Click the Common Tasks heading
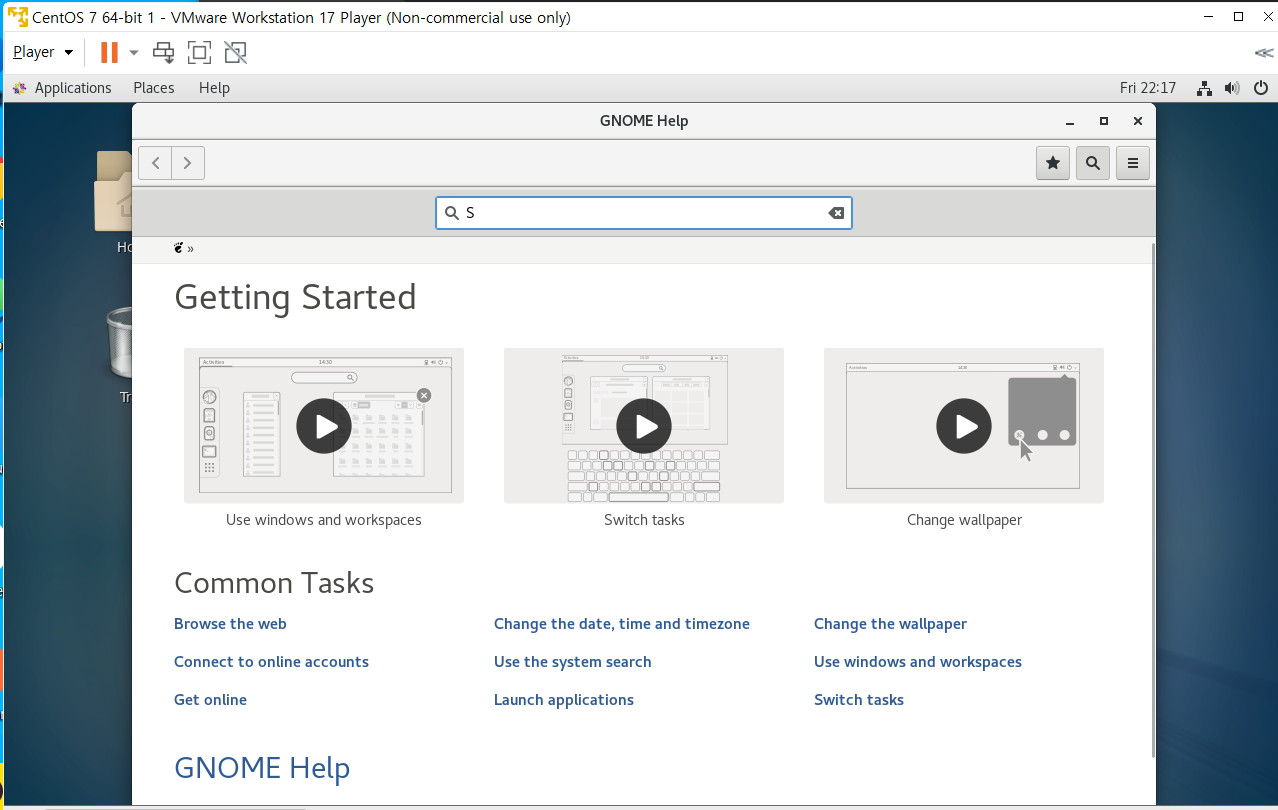The width and height of the screenshot is (1278, 810). point(274,583)
